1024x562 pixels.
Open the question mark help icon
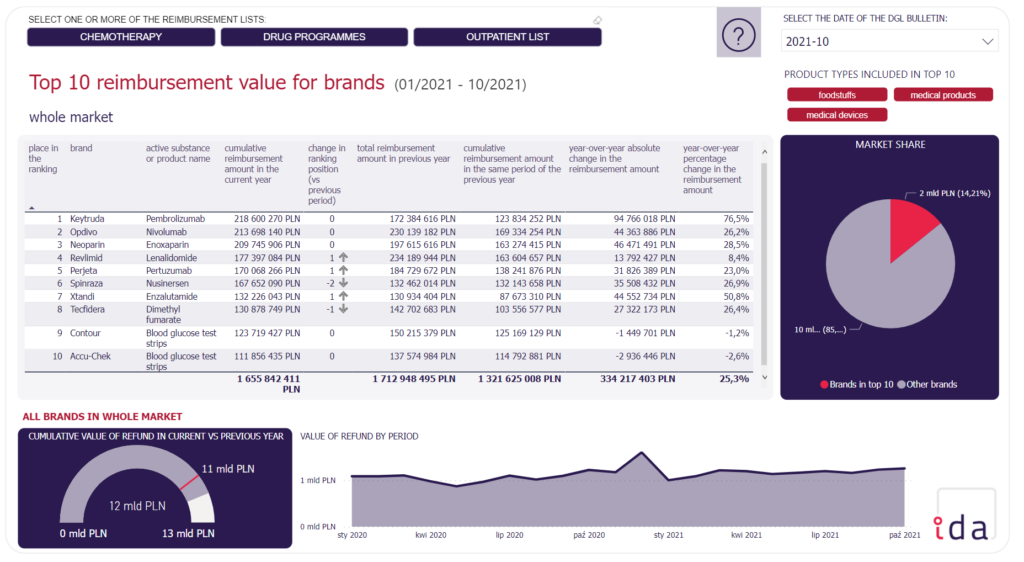739,34
